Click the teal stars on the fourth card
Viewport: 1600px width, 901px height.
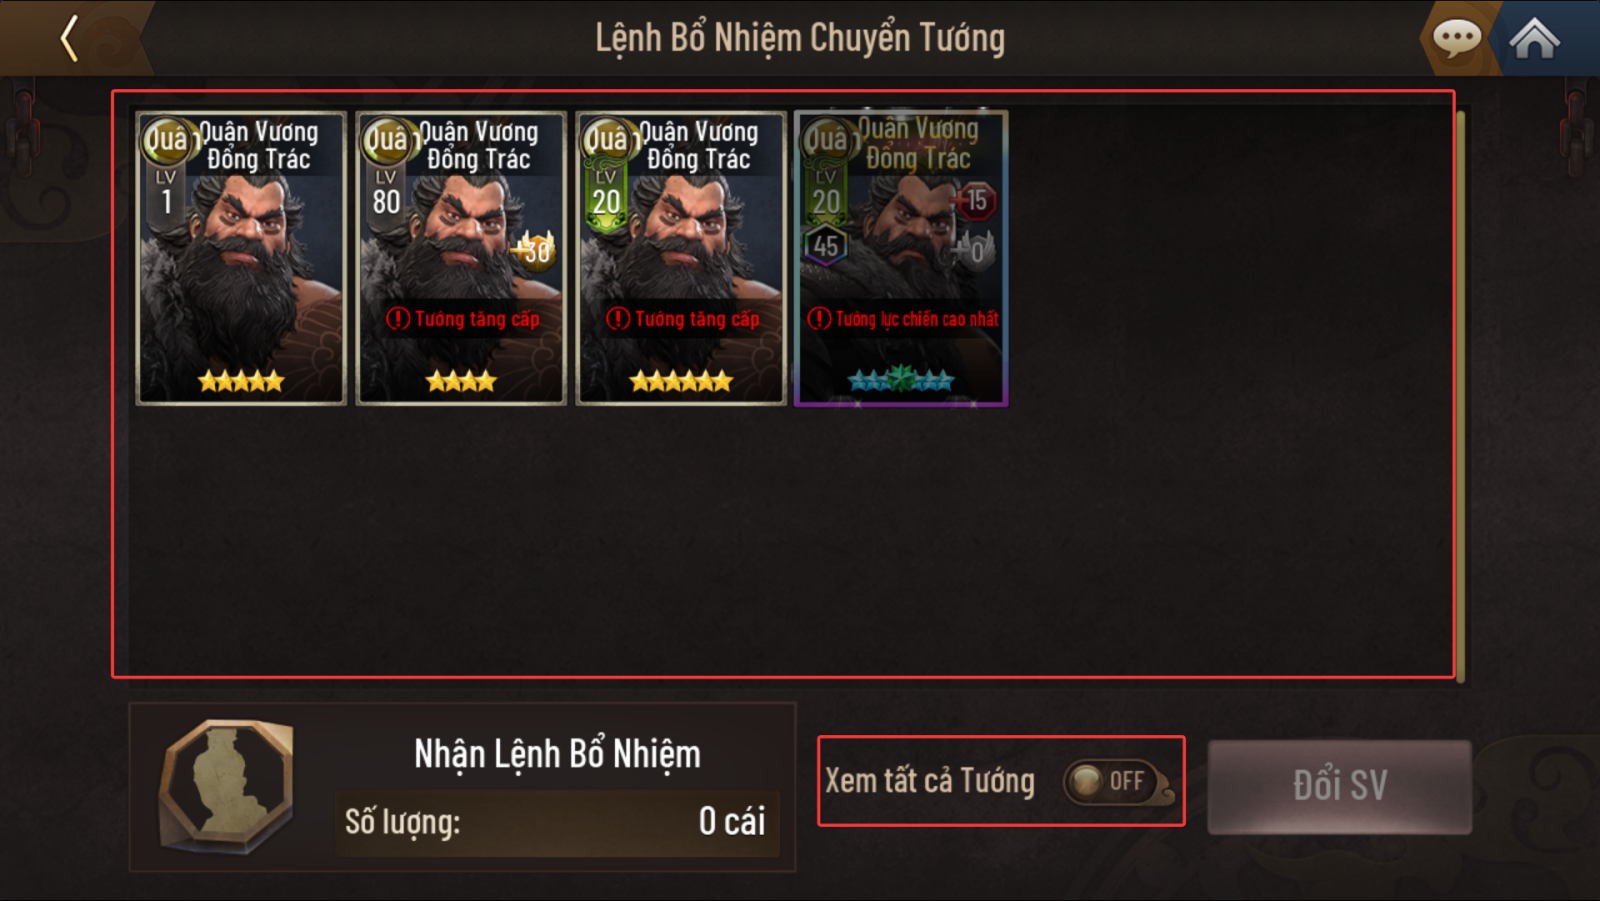[x=901, y=380]
